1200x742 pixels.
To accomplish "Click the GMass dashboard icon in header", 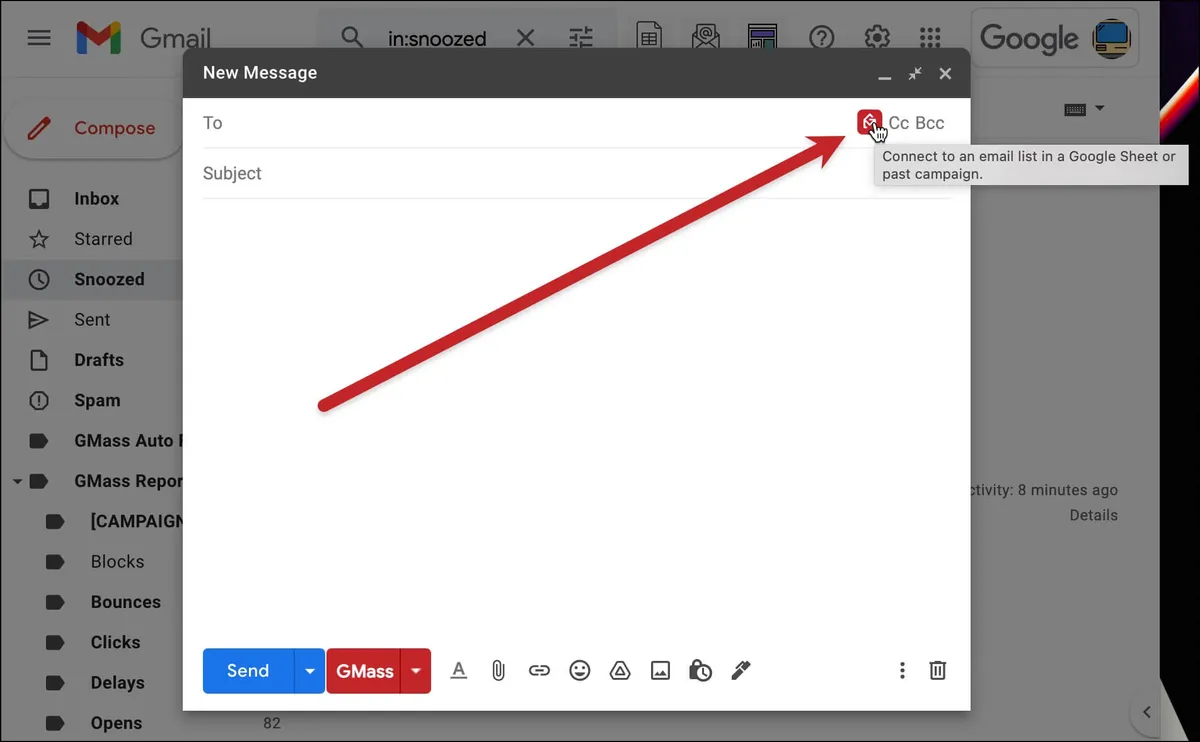I will pos(763,38).
